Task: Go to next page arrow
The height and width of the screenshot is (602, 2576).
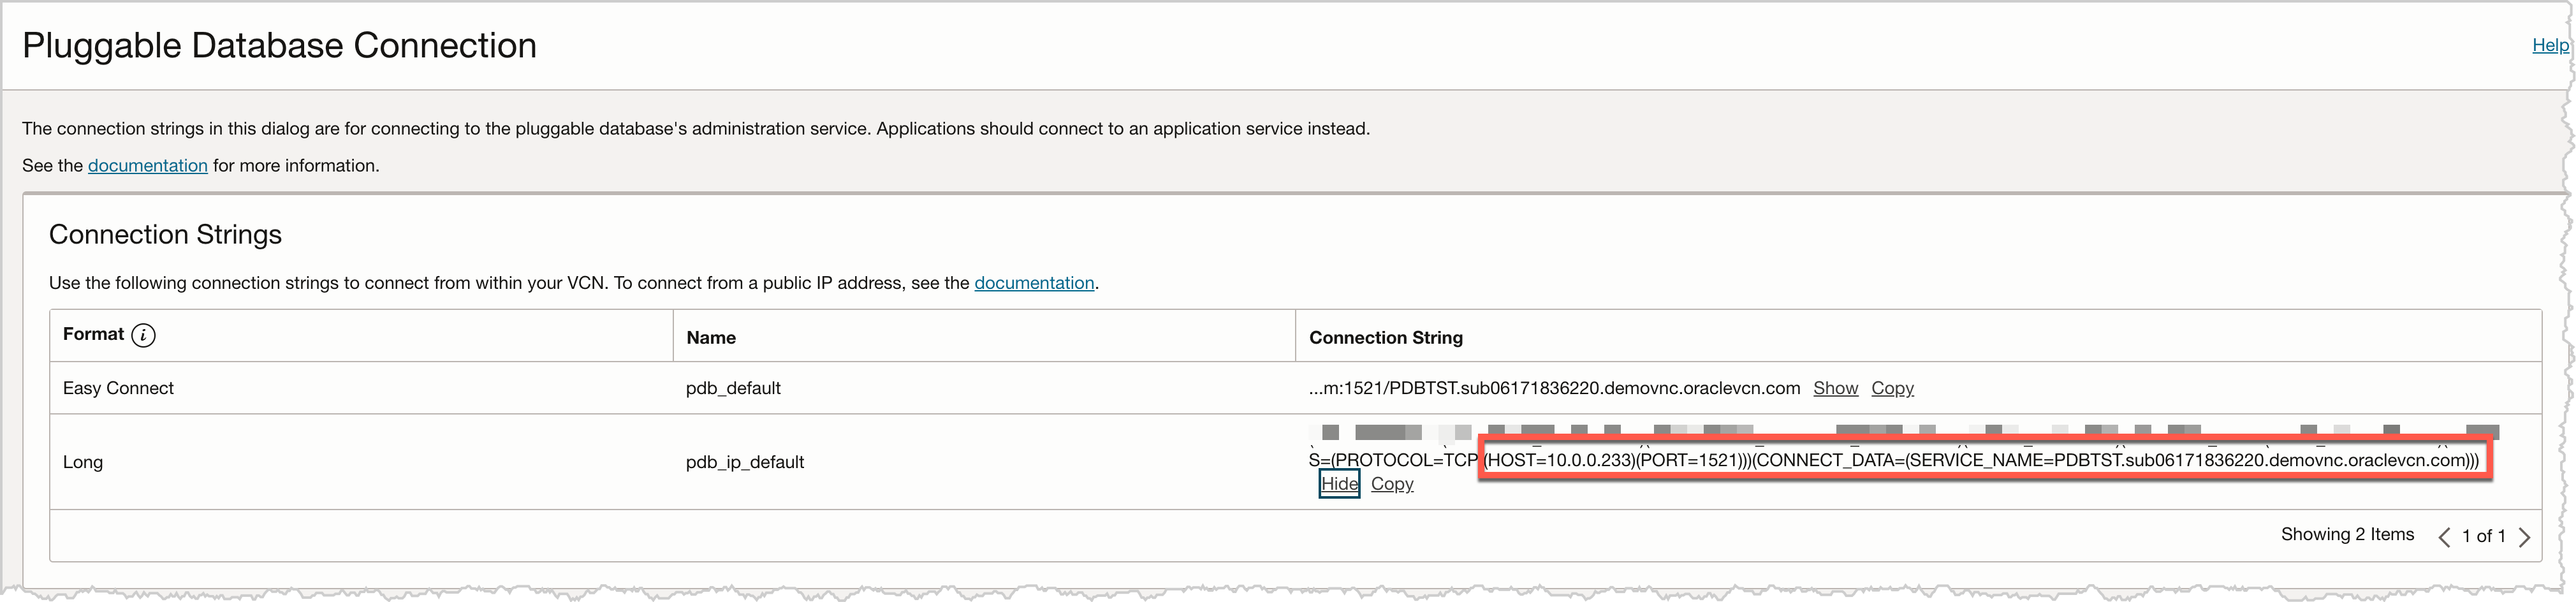Action: click(x=2524, y=537)
